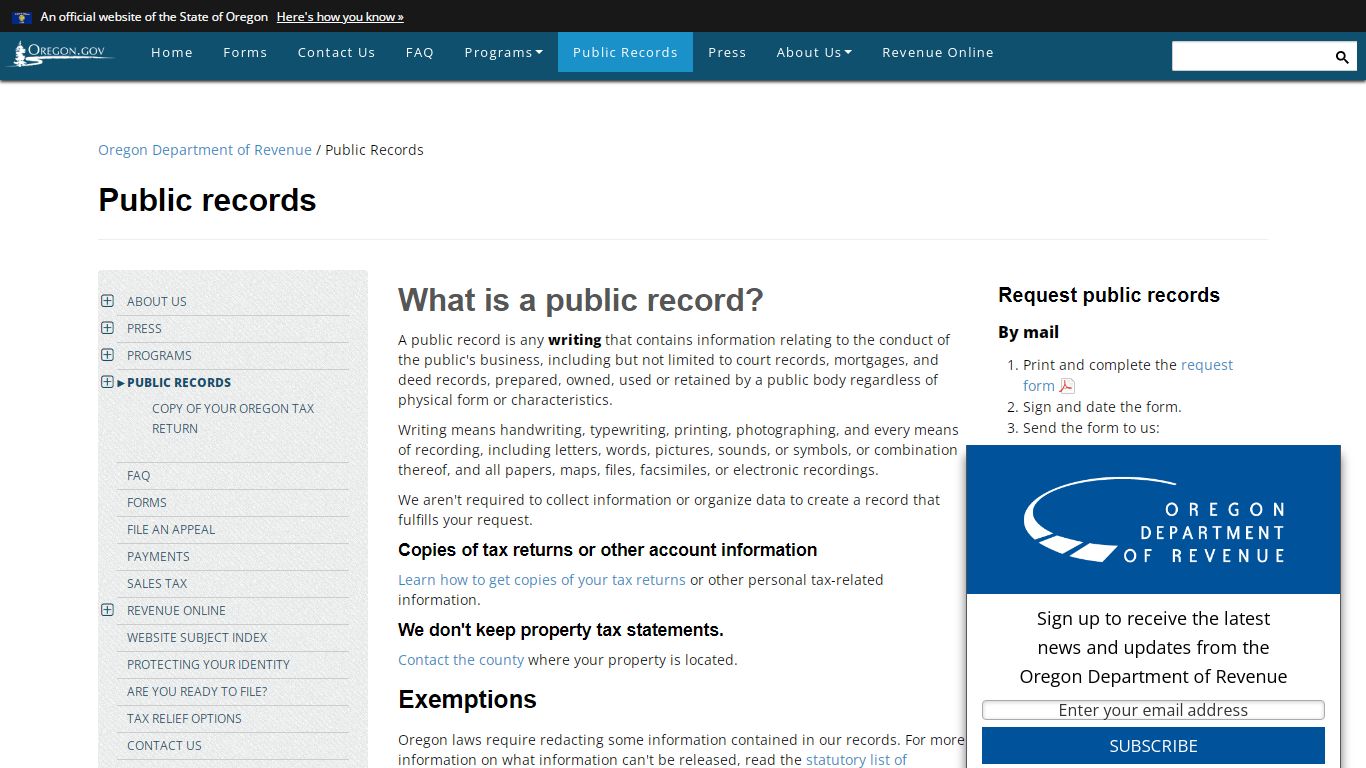Select the Public Records nav tab
This screenshot has width=1366, height=768.
click(625, 52)
